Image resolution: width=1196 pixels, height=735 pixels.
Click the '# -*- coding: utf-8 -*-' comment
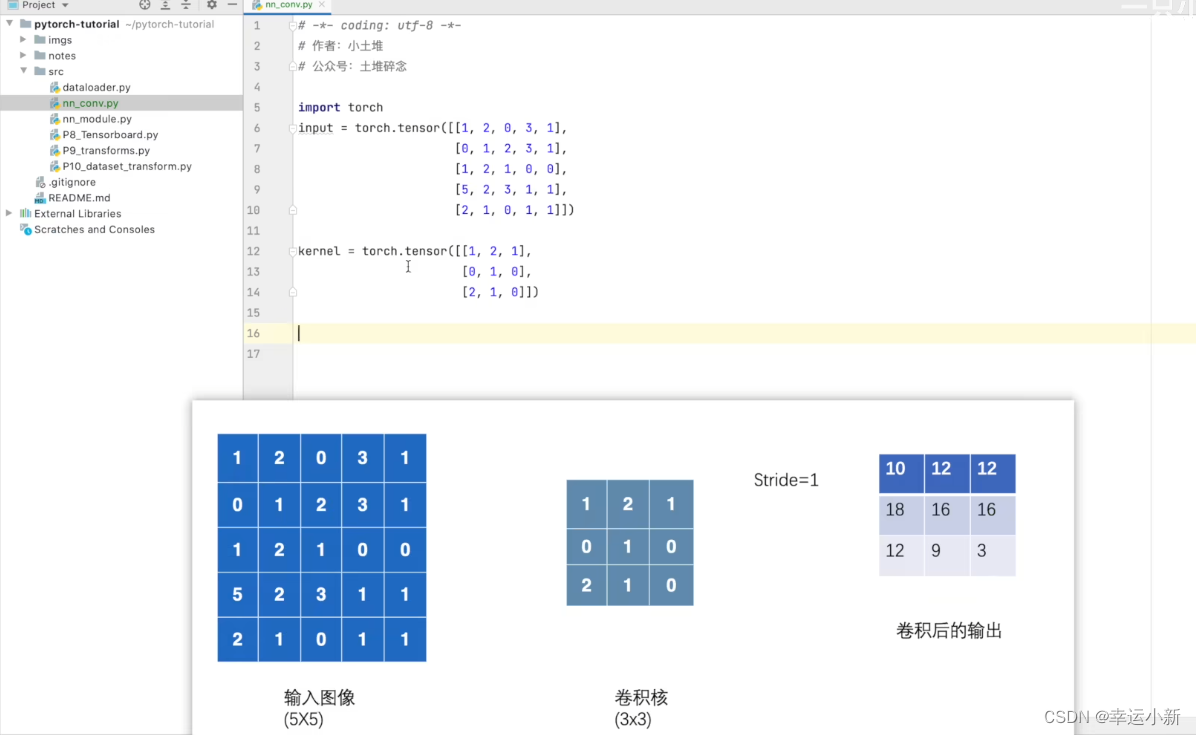[x=379, y=25]
